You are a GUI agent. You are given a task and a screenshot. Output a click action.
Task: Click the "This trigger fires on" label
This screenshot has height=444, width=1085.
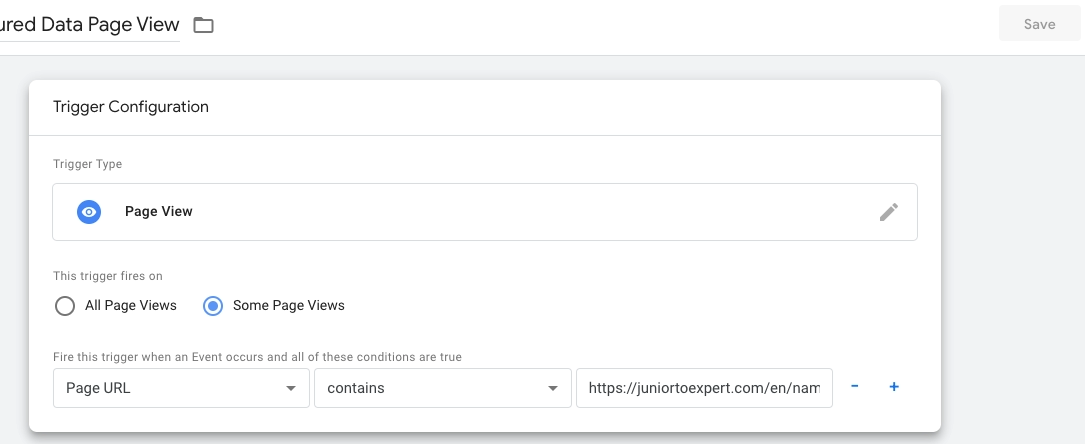click(106, 275)
